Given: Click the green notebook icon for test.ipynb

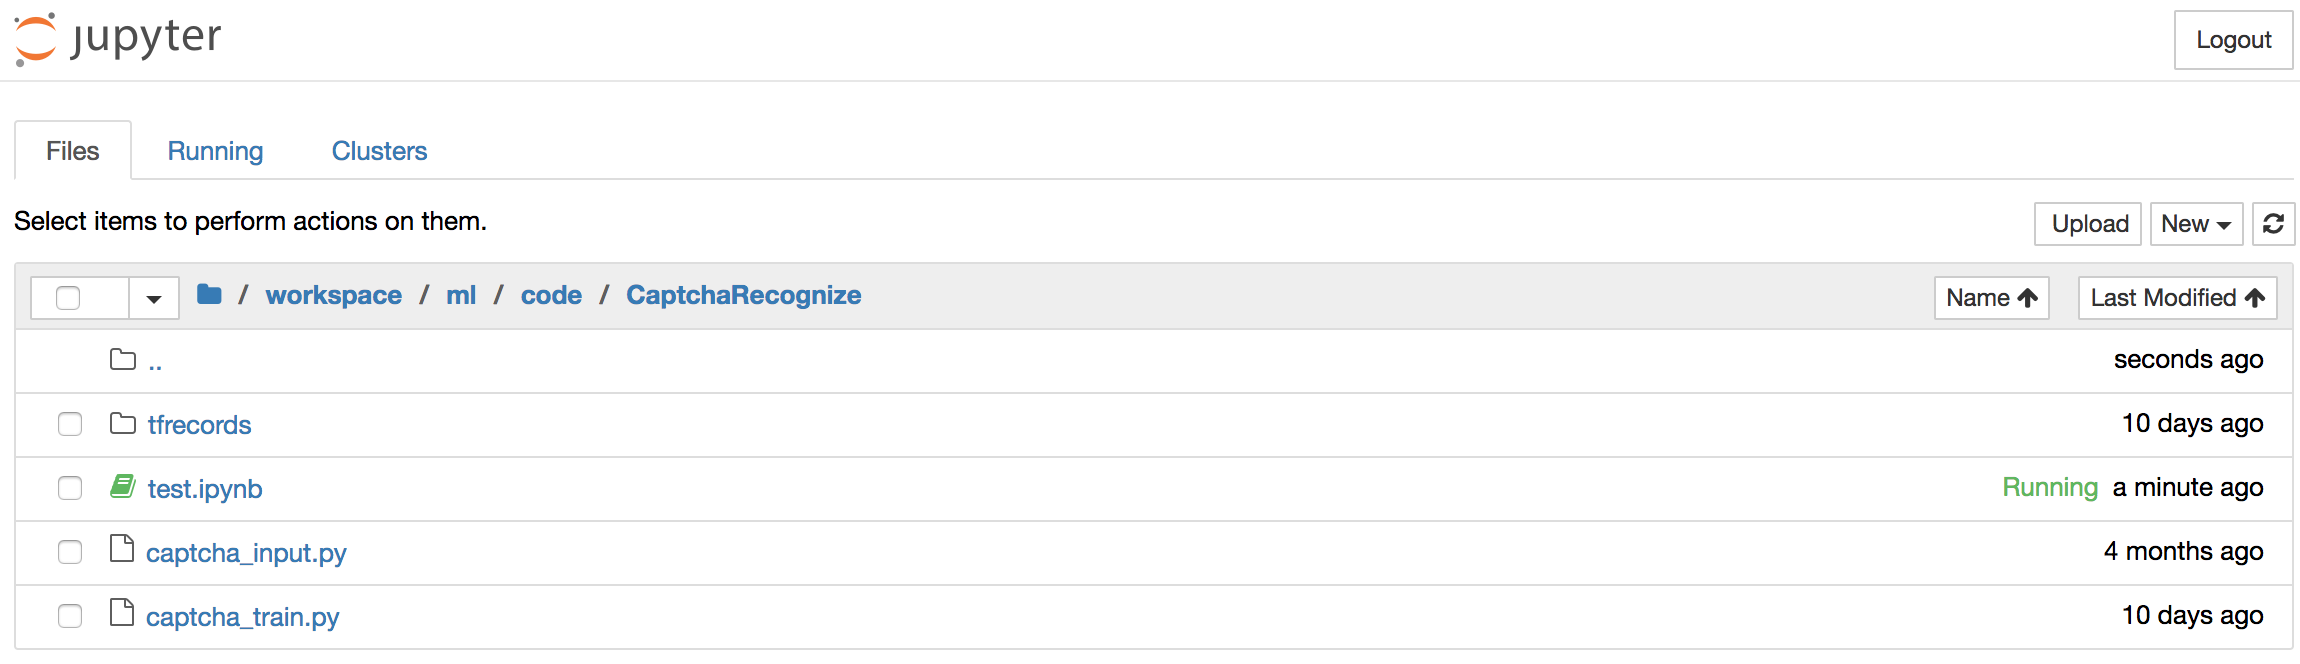Looking at the screenshot, I should tap(123, 487).
